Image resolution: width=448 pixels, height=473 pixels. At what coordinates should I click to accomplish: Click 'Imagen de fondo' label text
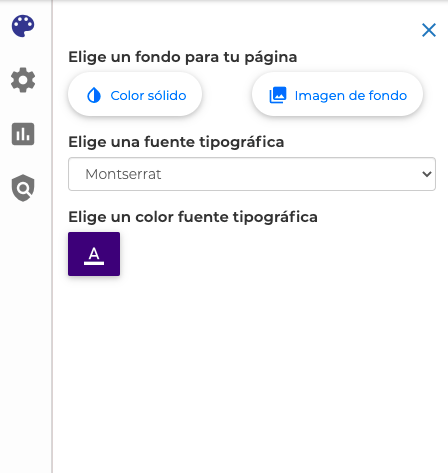click(351, 96)
